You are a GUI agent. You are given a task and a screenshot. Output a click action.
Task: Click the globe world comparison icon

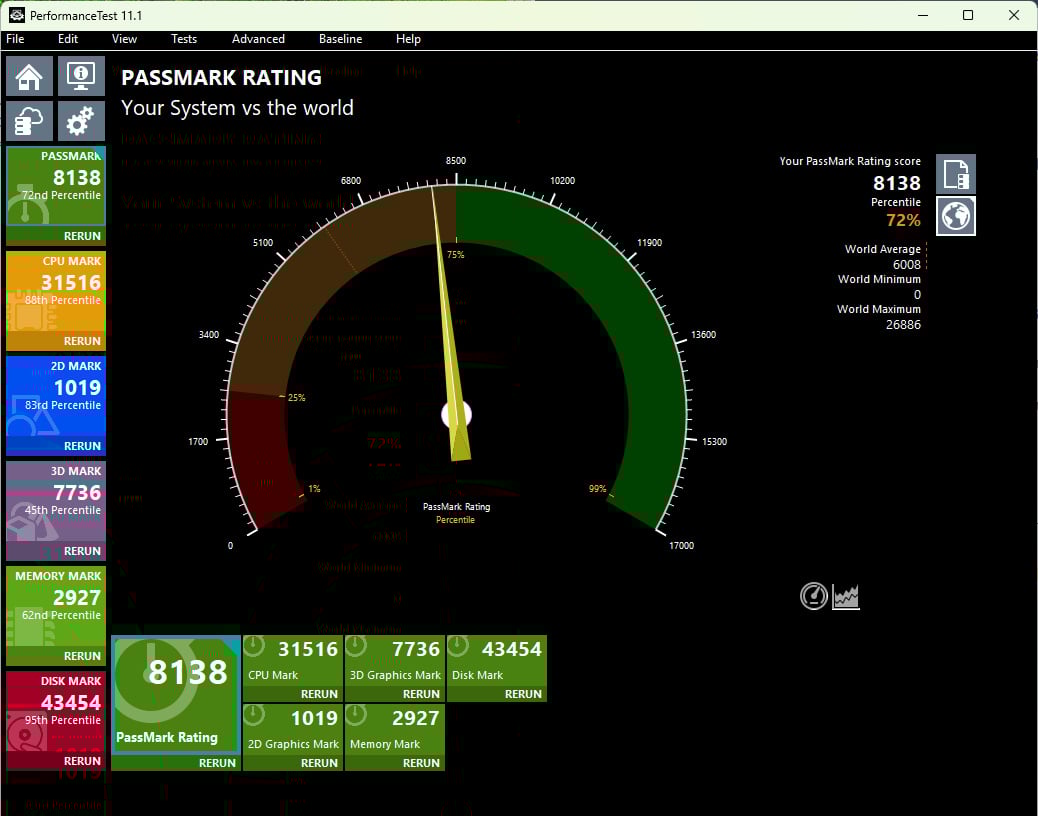(955, 216)
